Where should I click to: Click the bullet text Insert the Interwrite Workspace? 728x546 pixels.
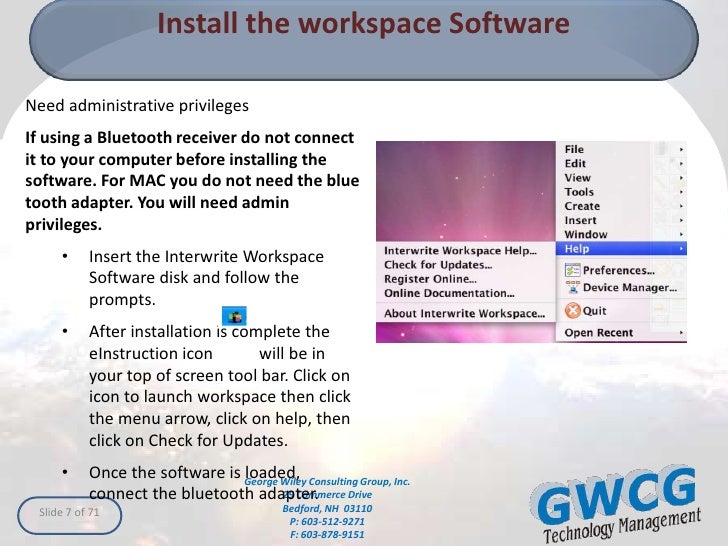coord(206,256)
